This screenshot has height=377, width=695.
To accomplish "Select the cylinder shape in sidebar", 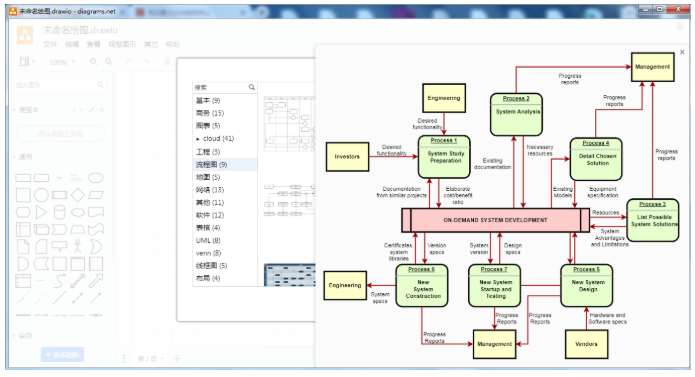I will [x=59, y=212].
